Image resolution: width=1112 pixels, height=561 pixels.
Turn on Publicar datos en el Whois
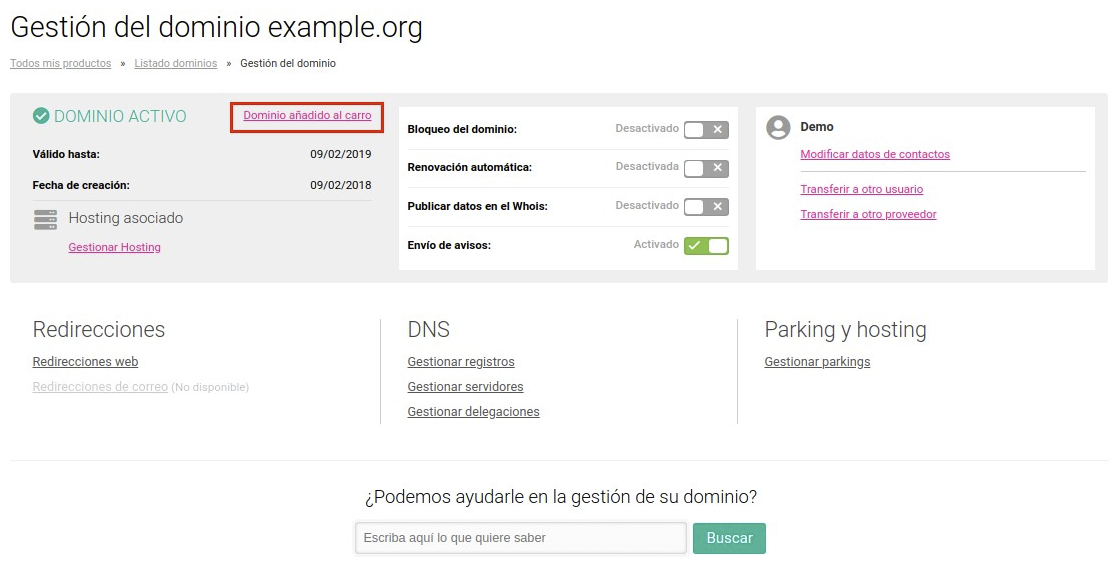tap(706, 206)
